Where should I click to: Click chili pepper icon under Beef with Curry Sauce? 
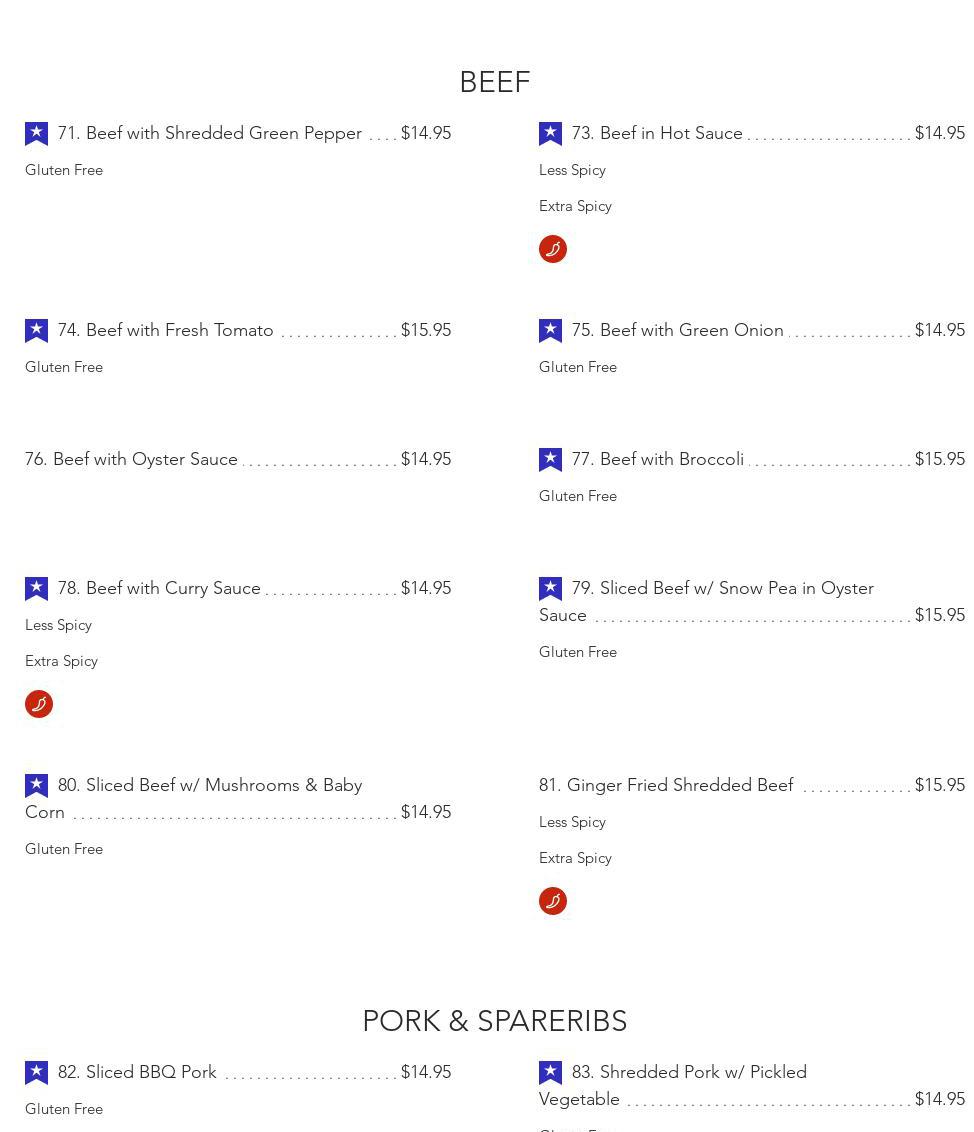click(39, 704)
